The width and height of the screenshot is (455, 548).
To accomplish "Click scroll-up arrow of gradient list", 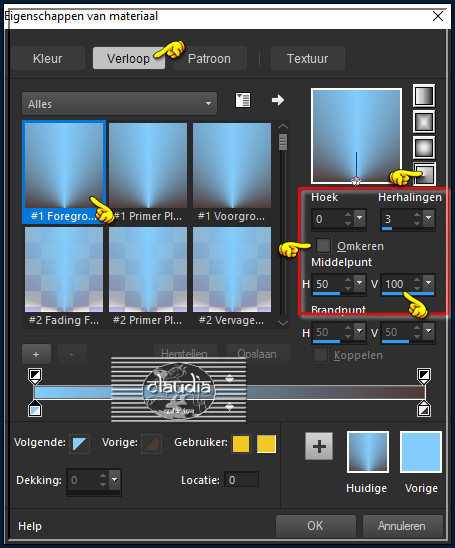I will (x=283, y=127).
